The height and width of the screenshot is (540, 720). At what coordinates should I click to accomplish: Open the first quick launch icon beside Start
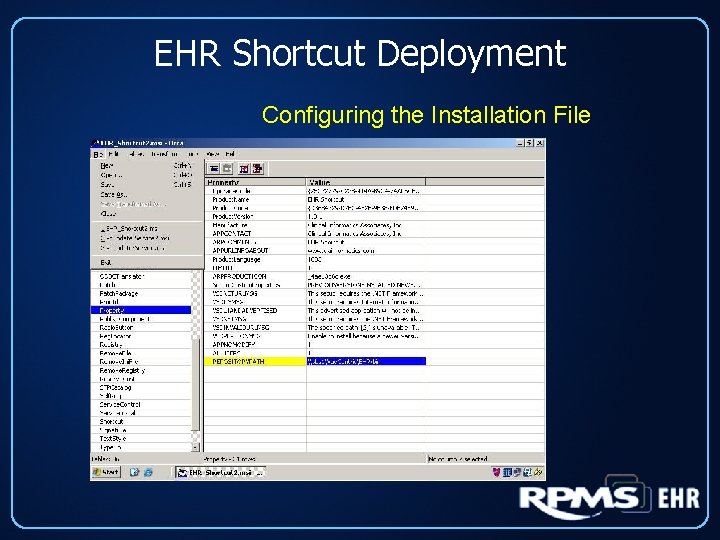134,472
